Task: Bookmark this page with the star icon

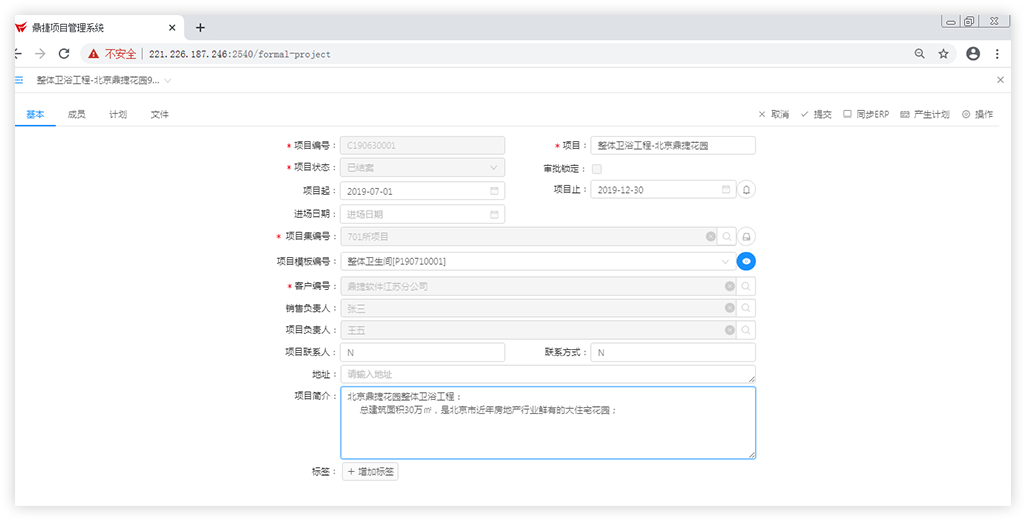Action: point(943,54)
